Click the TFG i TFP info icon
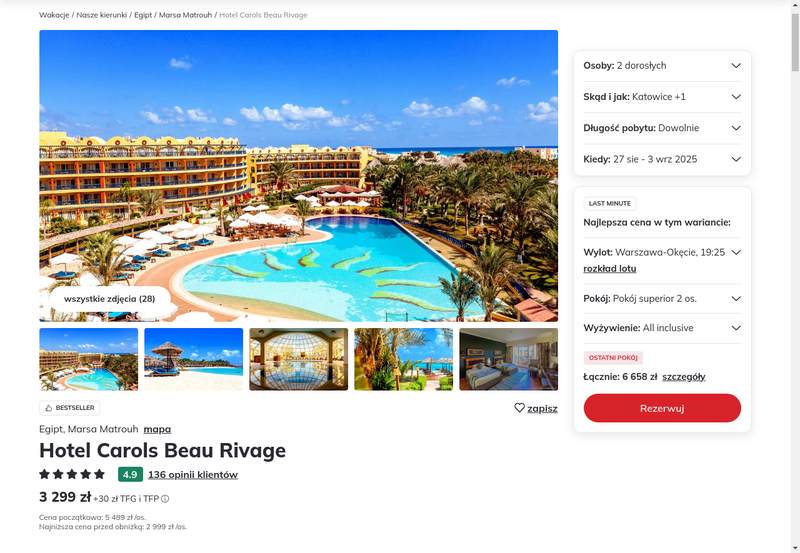Screen dimensions: 800x553 click(165, 499)
